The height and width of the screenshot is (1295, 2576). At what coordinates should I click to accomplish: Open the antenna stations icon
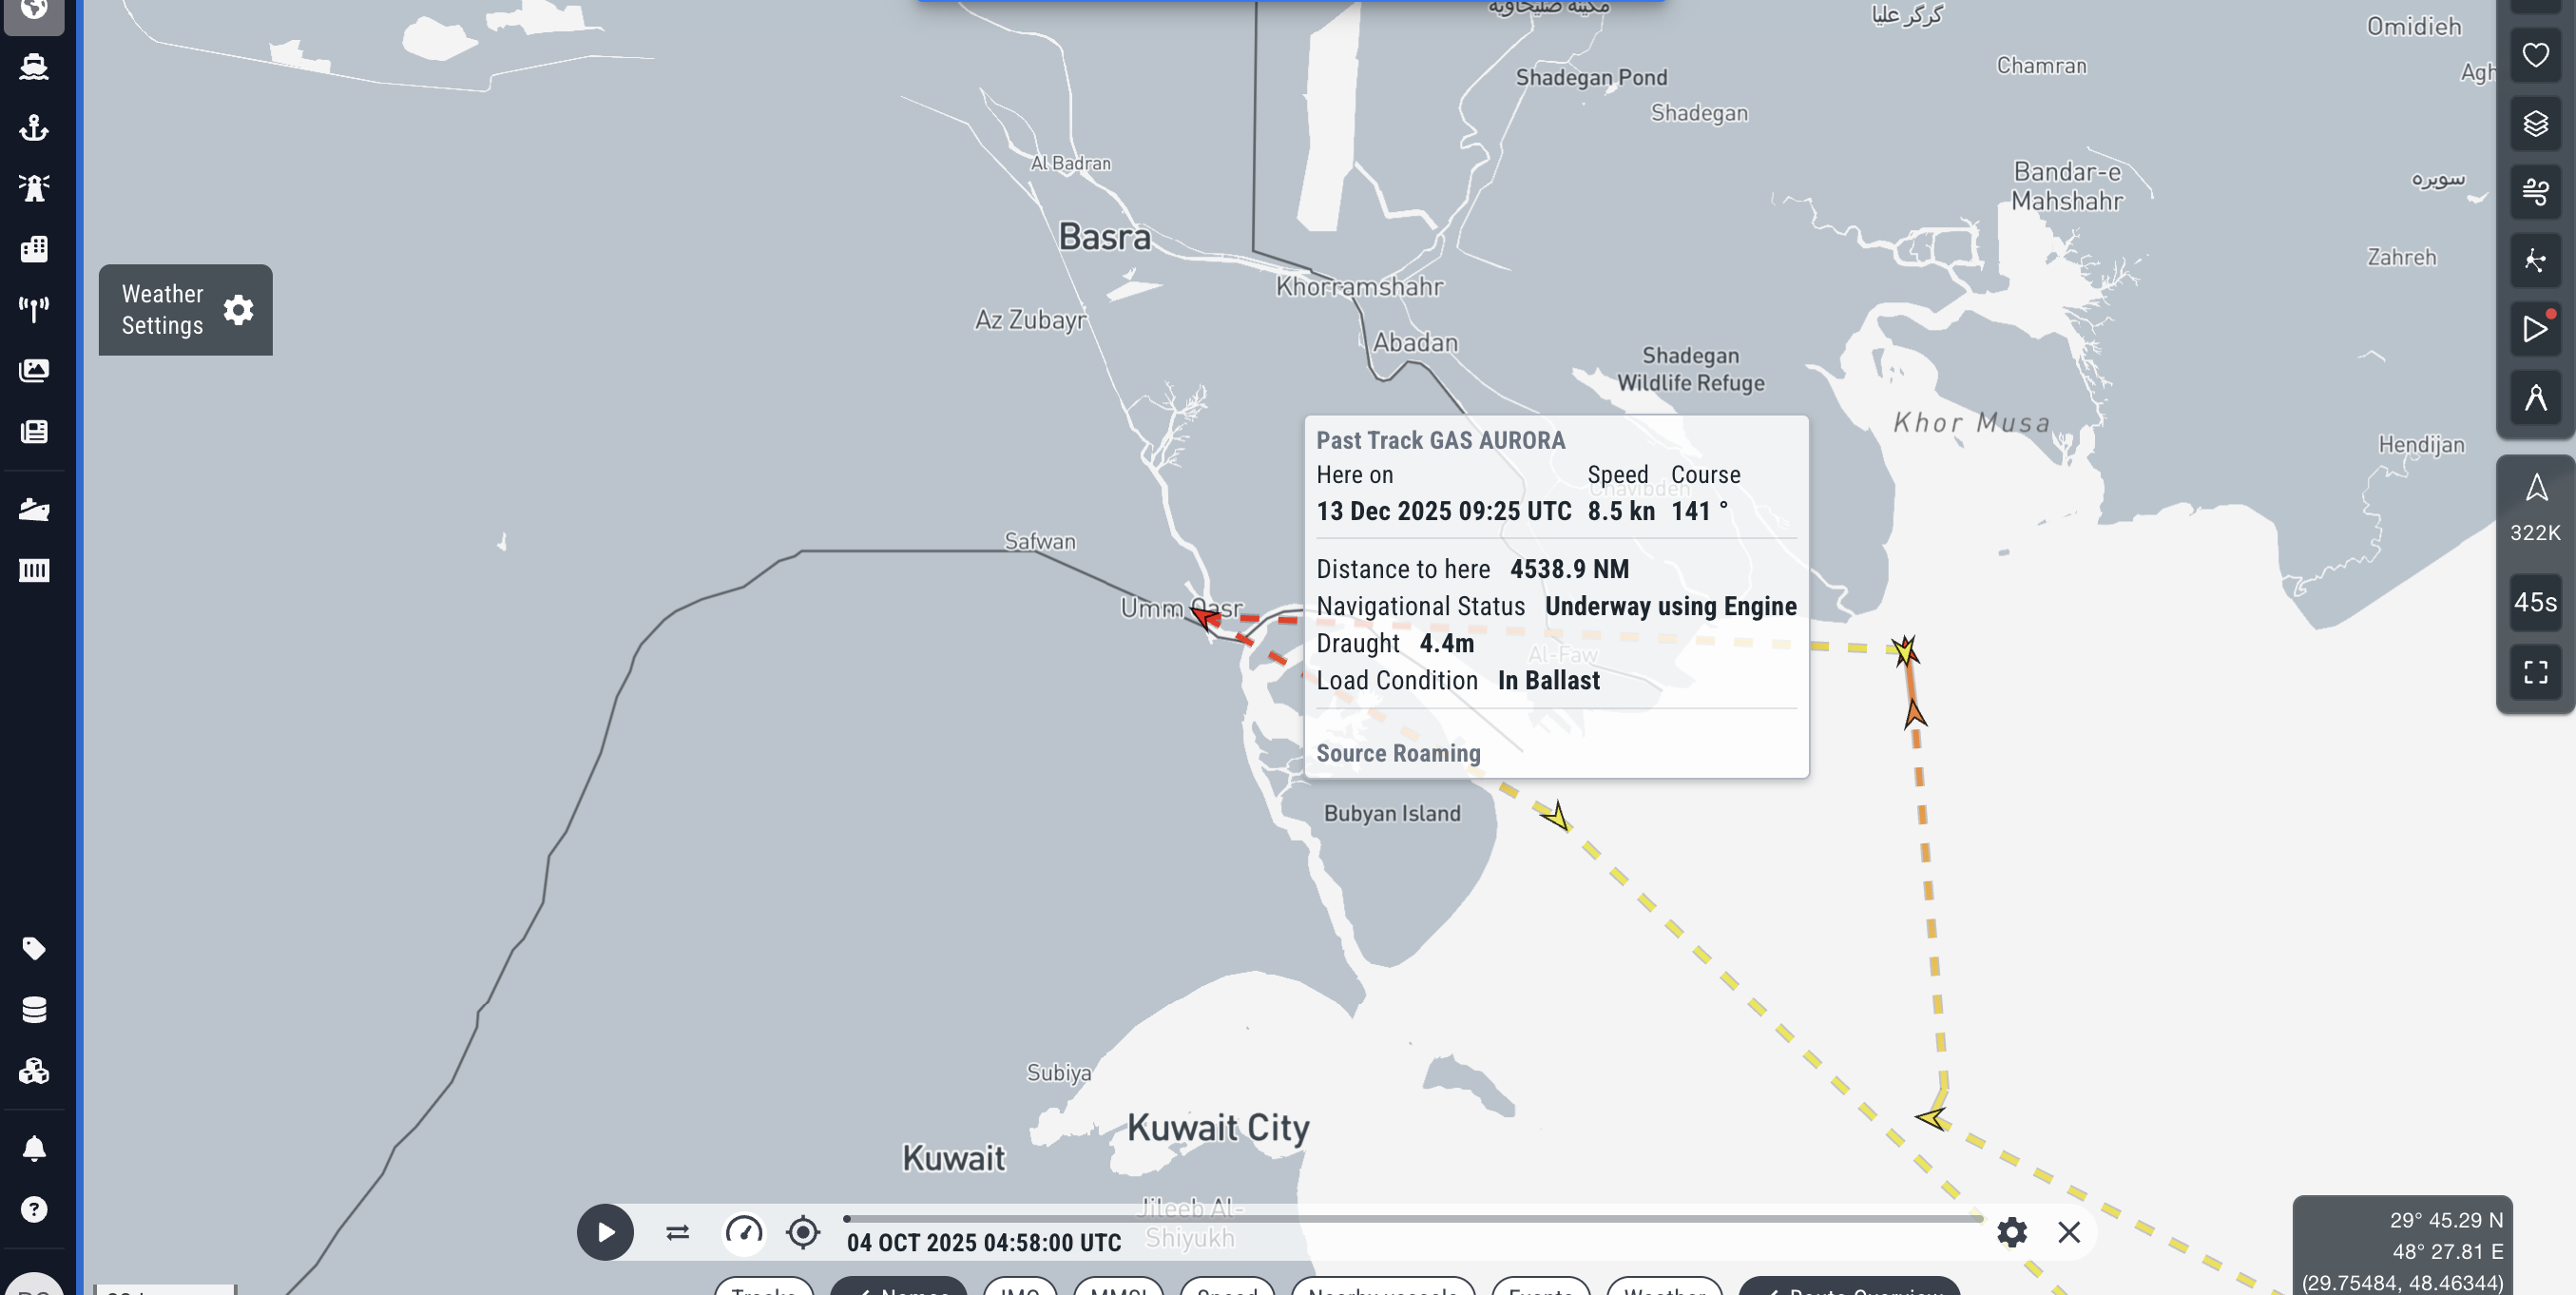(34, 309)
